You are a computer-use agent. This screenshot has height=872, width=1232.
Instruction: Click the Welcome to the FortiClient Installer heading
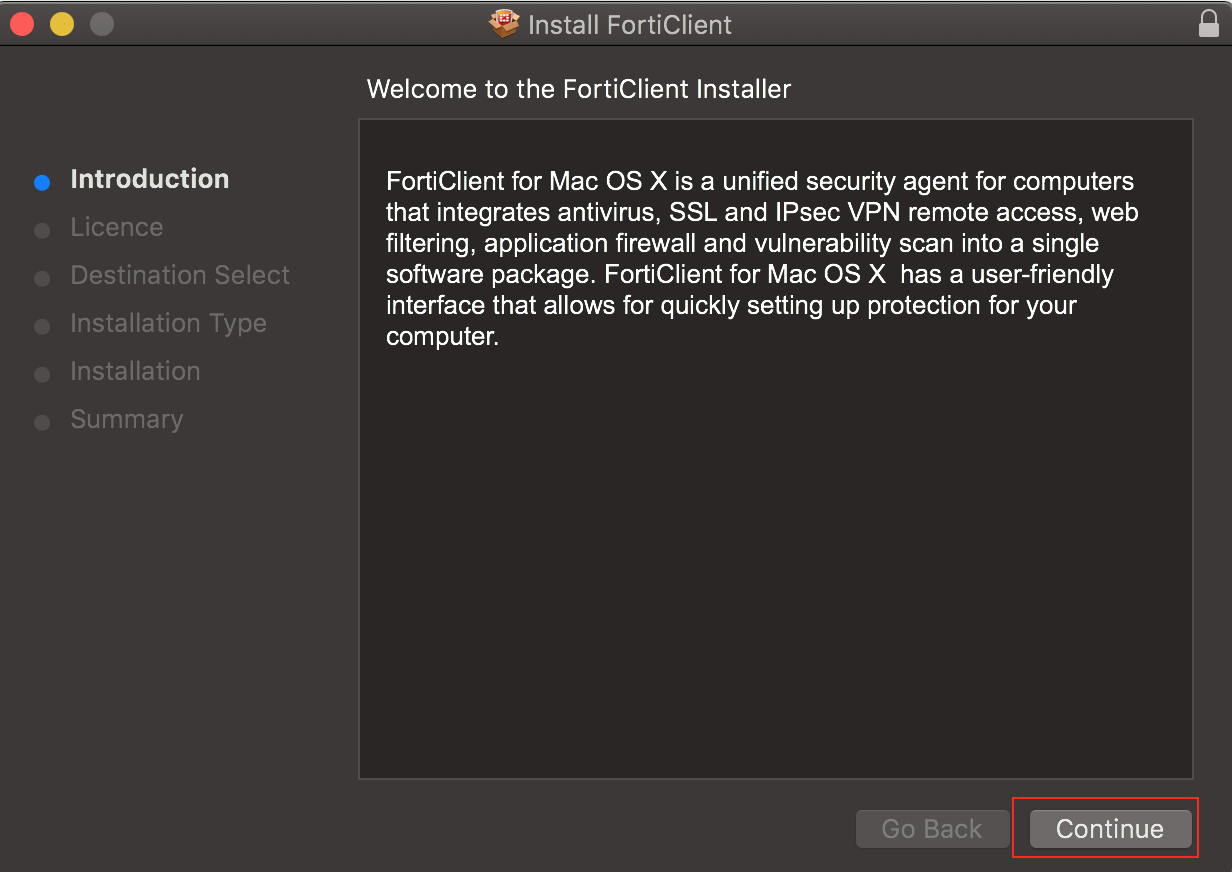pyautogui.click(x=579, y=89)
